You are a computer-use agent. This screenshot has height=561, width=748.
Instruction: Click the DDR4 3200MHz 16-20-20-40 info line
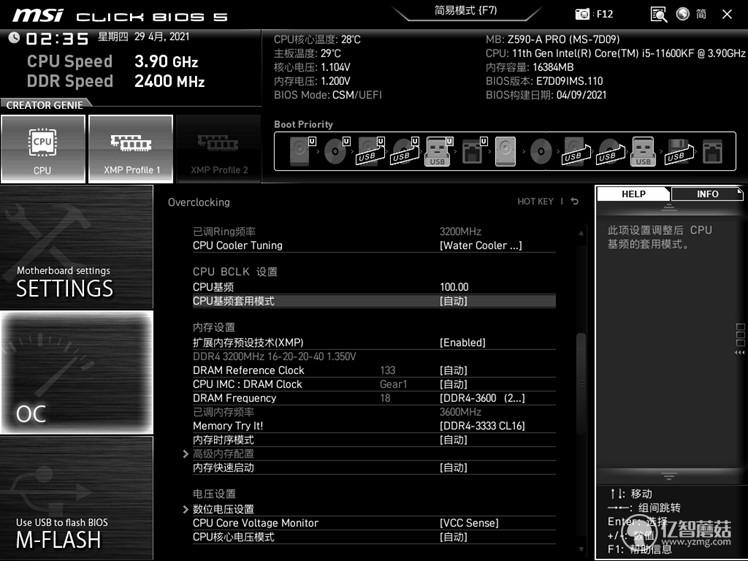[274, 356]
